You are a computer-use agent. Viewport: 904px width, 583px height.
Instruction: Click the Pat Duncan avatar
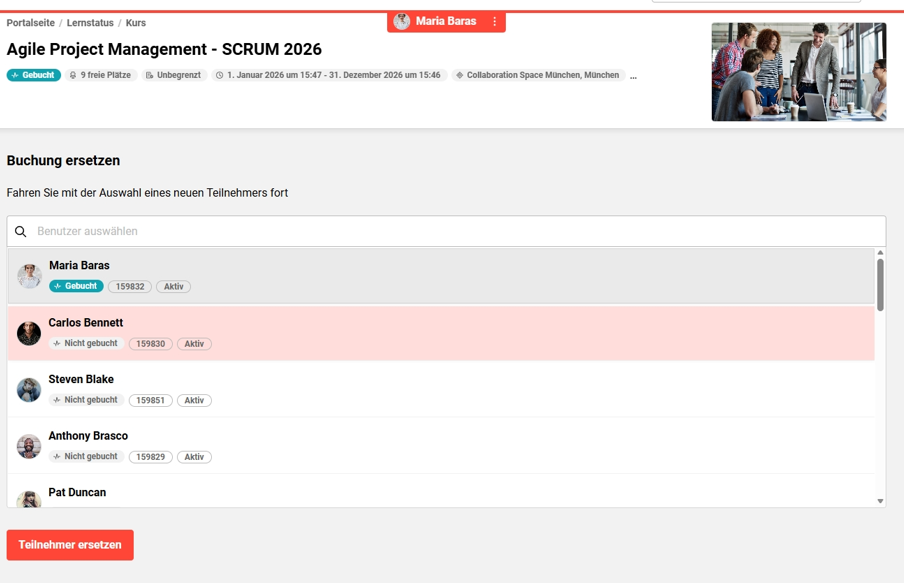pyautogui.click(x=29, y=499)
